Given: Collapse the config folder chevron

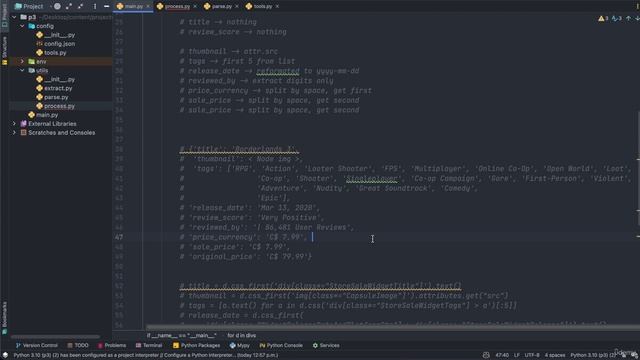Looking at the screenshot, I should pos(22,26).
